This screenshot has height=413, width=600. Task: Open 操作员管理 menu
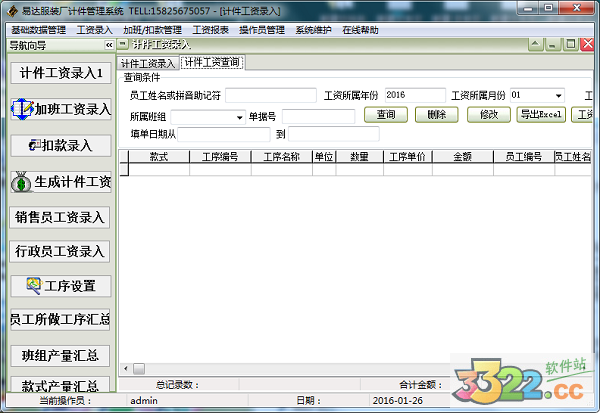pos(262,30)
